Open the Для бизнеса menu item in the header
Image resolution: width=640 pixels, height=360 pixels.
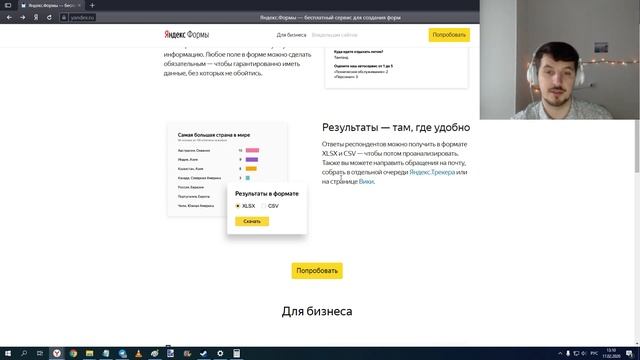click(291, 35)
